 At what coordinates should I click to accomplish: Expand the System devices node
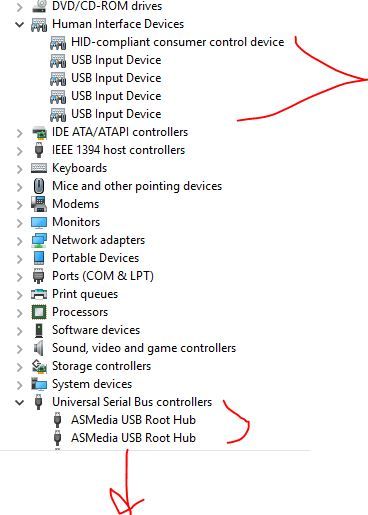(x=20, y=384)
